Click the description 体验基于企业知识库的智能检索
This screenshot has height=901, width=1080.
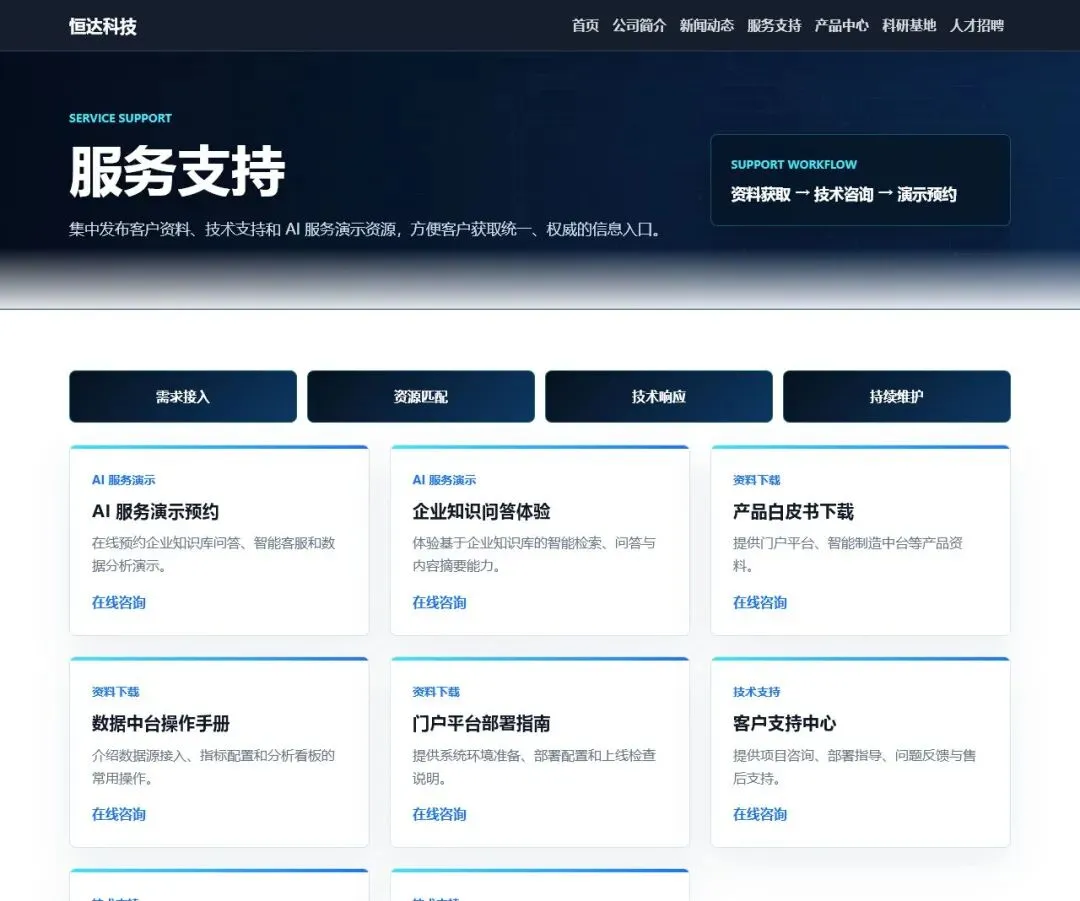pyautogui.click(x=534, y=554)
